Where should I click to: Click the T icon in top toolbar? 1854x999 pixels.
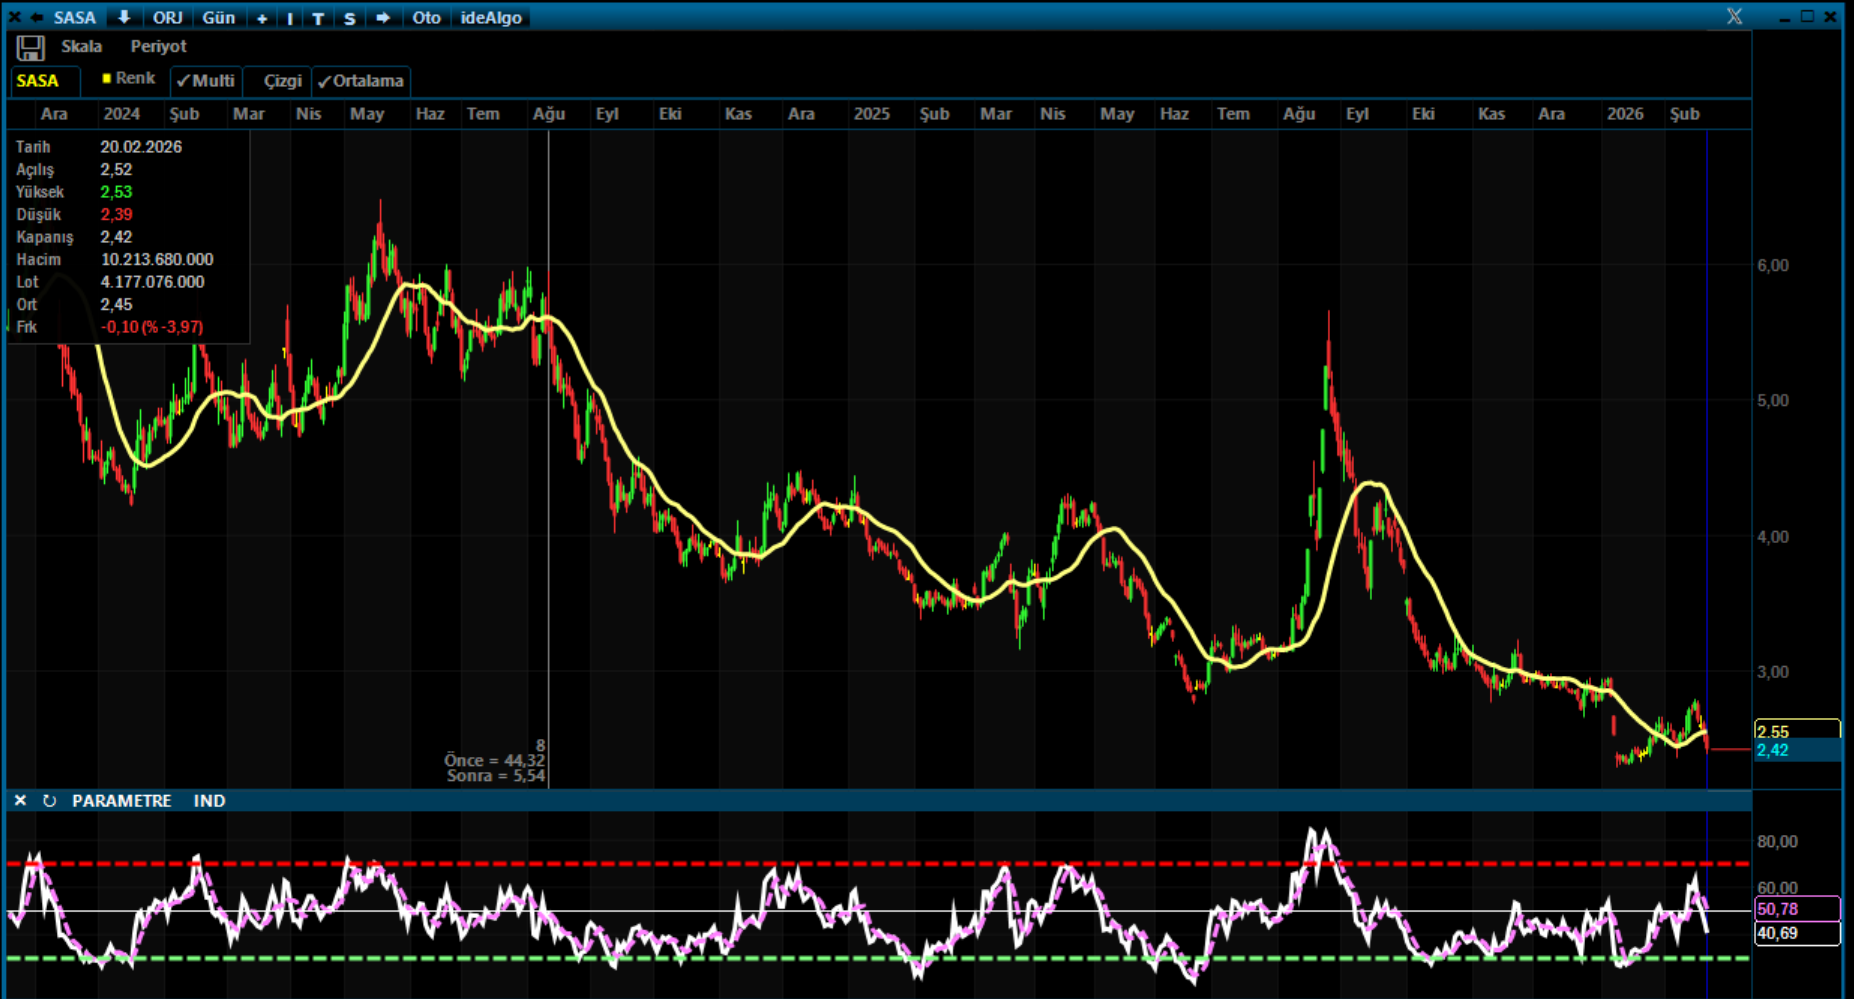(x=318, y=18)
